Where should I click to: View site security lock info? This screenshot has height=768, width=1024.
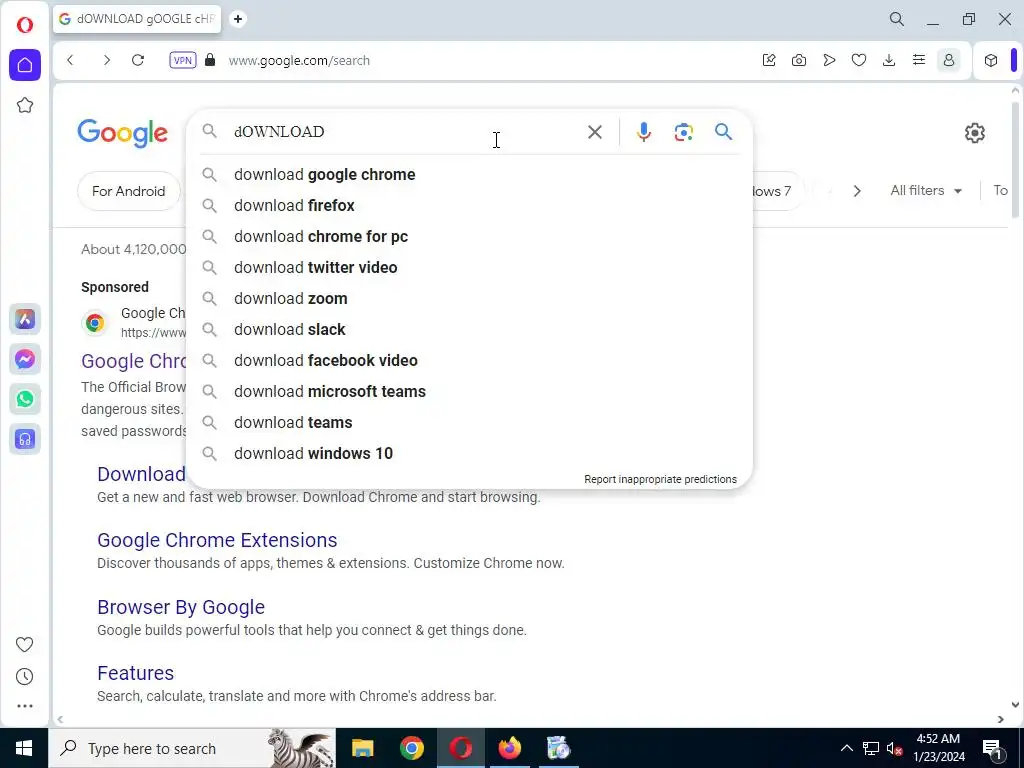(x=210, y=60)
